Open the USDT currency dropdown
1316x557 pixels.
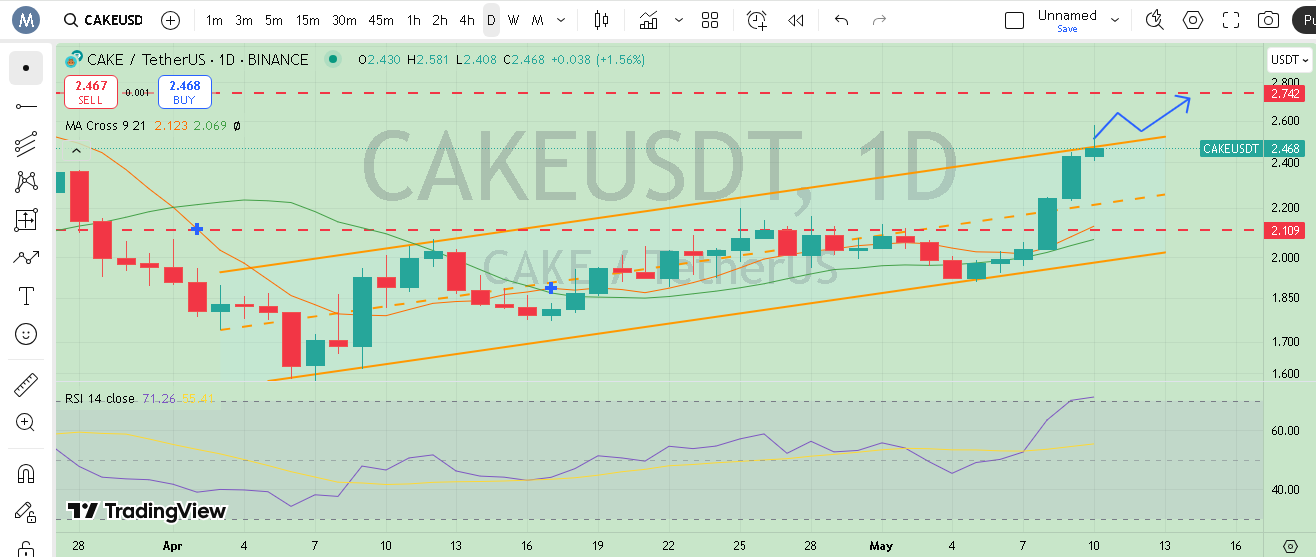click(x=1290, y=60)
